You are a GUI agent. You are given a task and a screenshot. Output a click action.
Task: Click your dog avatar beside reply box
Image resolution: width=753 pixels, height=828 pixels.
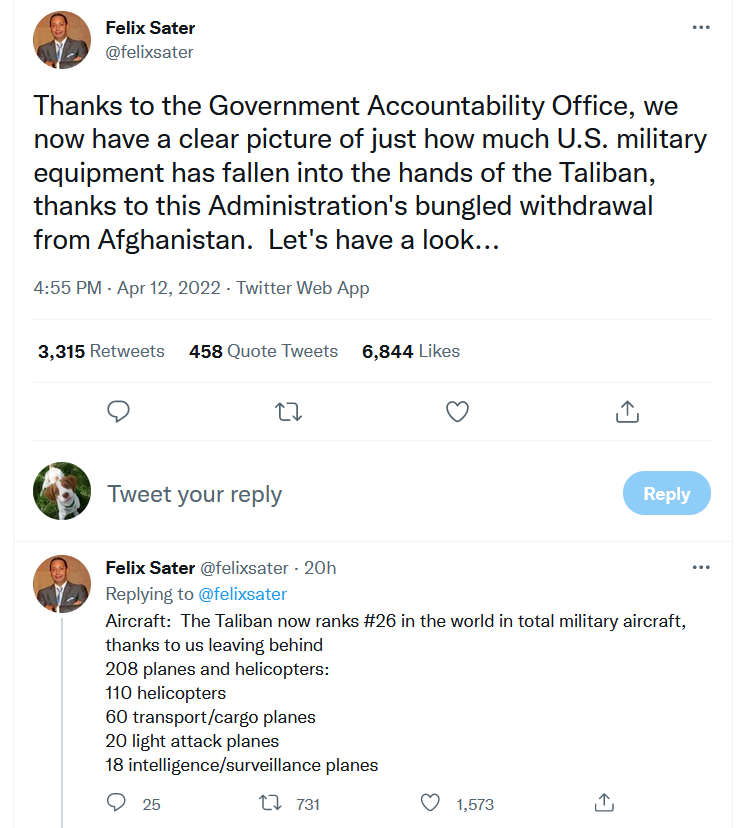point(62,492)
